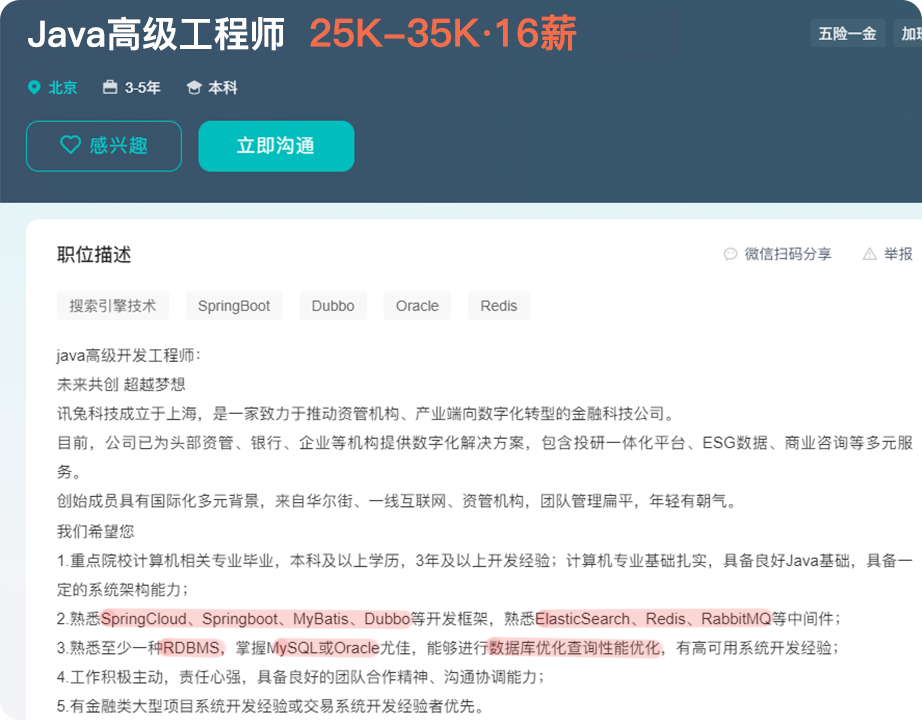Image resolution: width=922 pixels, height=720 pixels.
Task: Click the Java高级工程师 job title
Action: point(156,36)
